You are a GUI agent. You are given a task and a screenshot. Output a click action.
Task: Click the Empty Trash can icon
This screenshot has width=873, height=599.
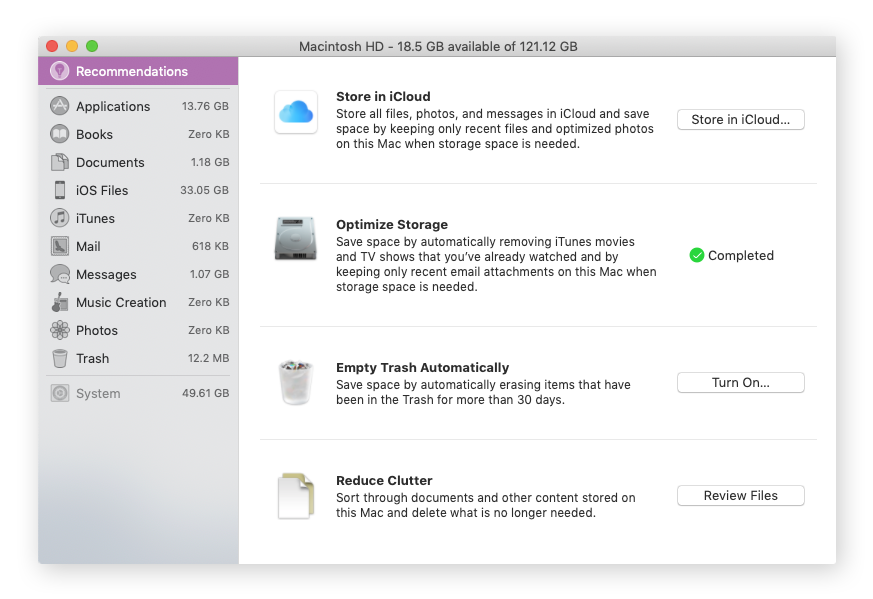(x=295, y=381)
